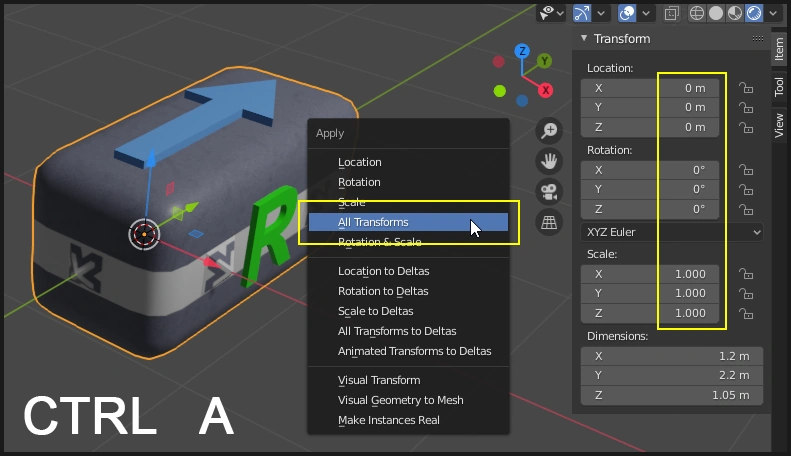The image size is (791, 456).
Task: Click the negative X red gizmo dot
Action: [x=498, y=62]
